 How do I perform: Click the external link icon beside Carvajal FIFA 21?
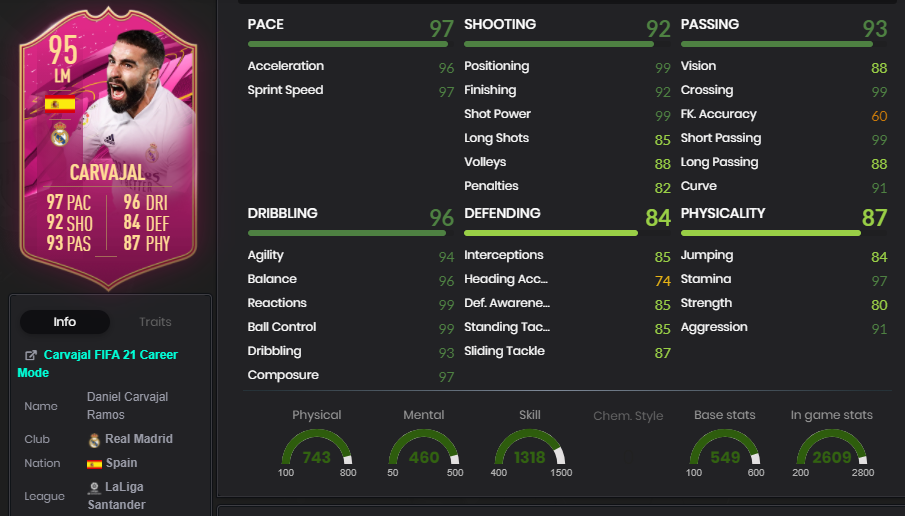(x=31, y=356)
